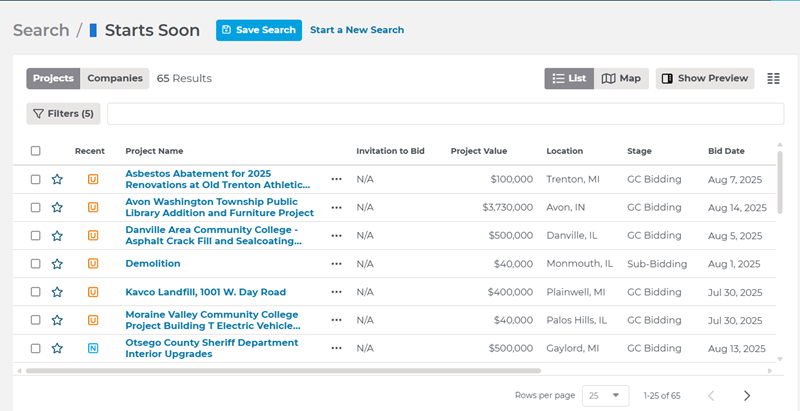Star the Asbestos Abatement project
This screenshot has width=800, height=411.
pos(57,179)
